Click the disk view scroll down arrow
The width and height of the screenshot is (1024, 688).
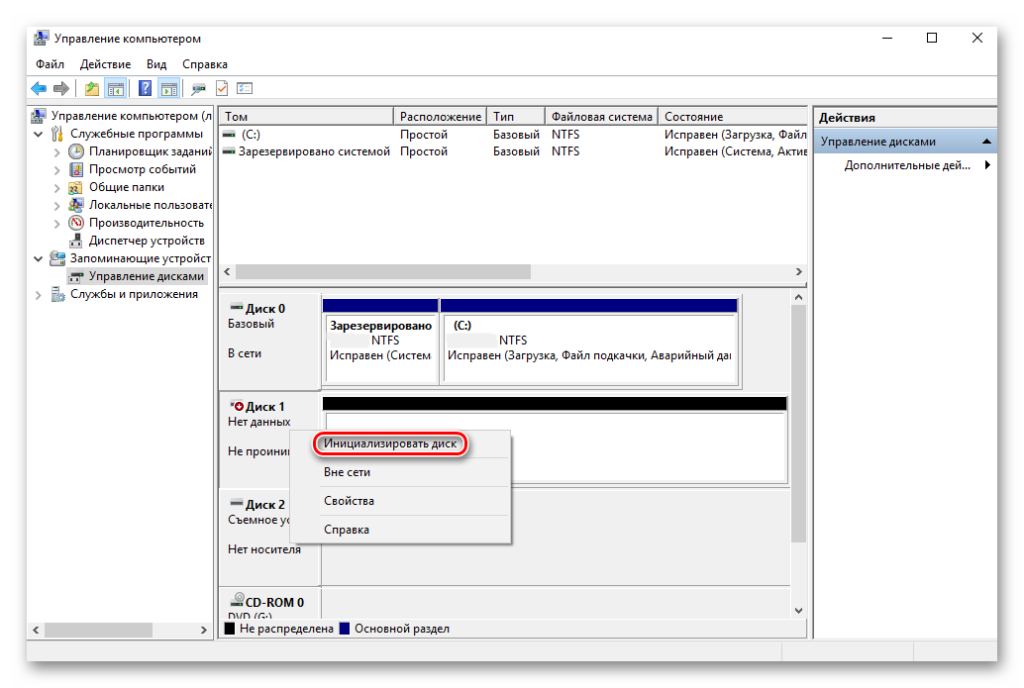[x=799, y=610]
